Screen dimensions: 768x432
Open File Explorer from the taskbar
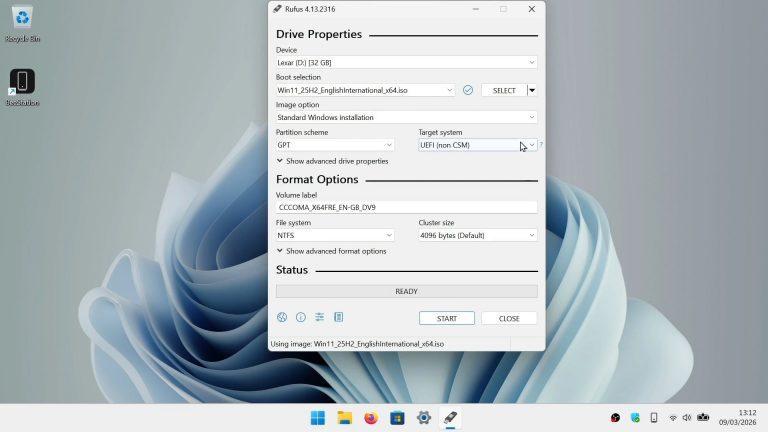pyautogui.click(x=344, y=418)
